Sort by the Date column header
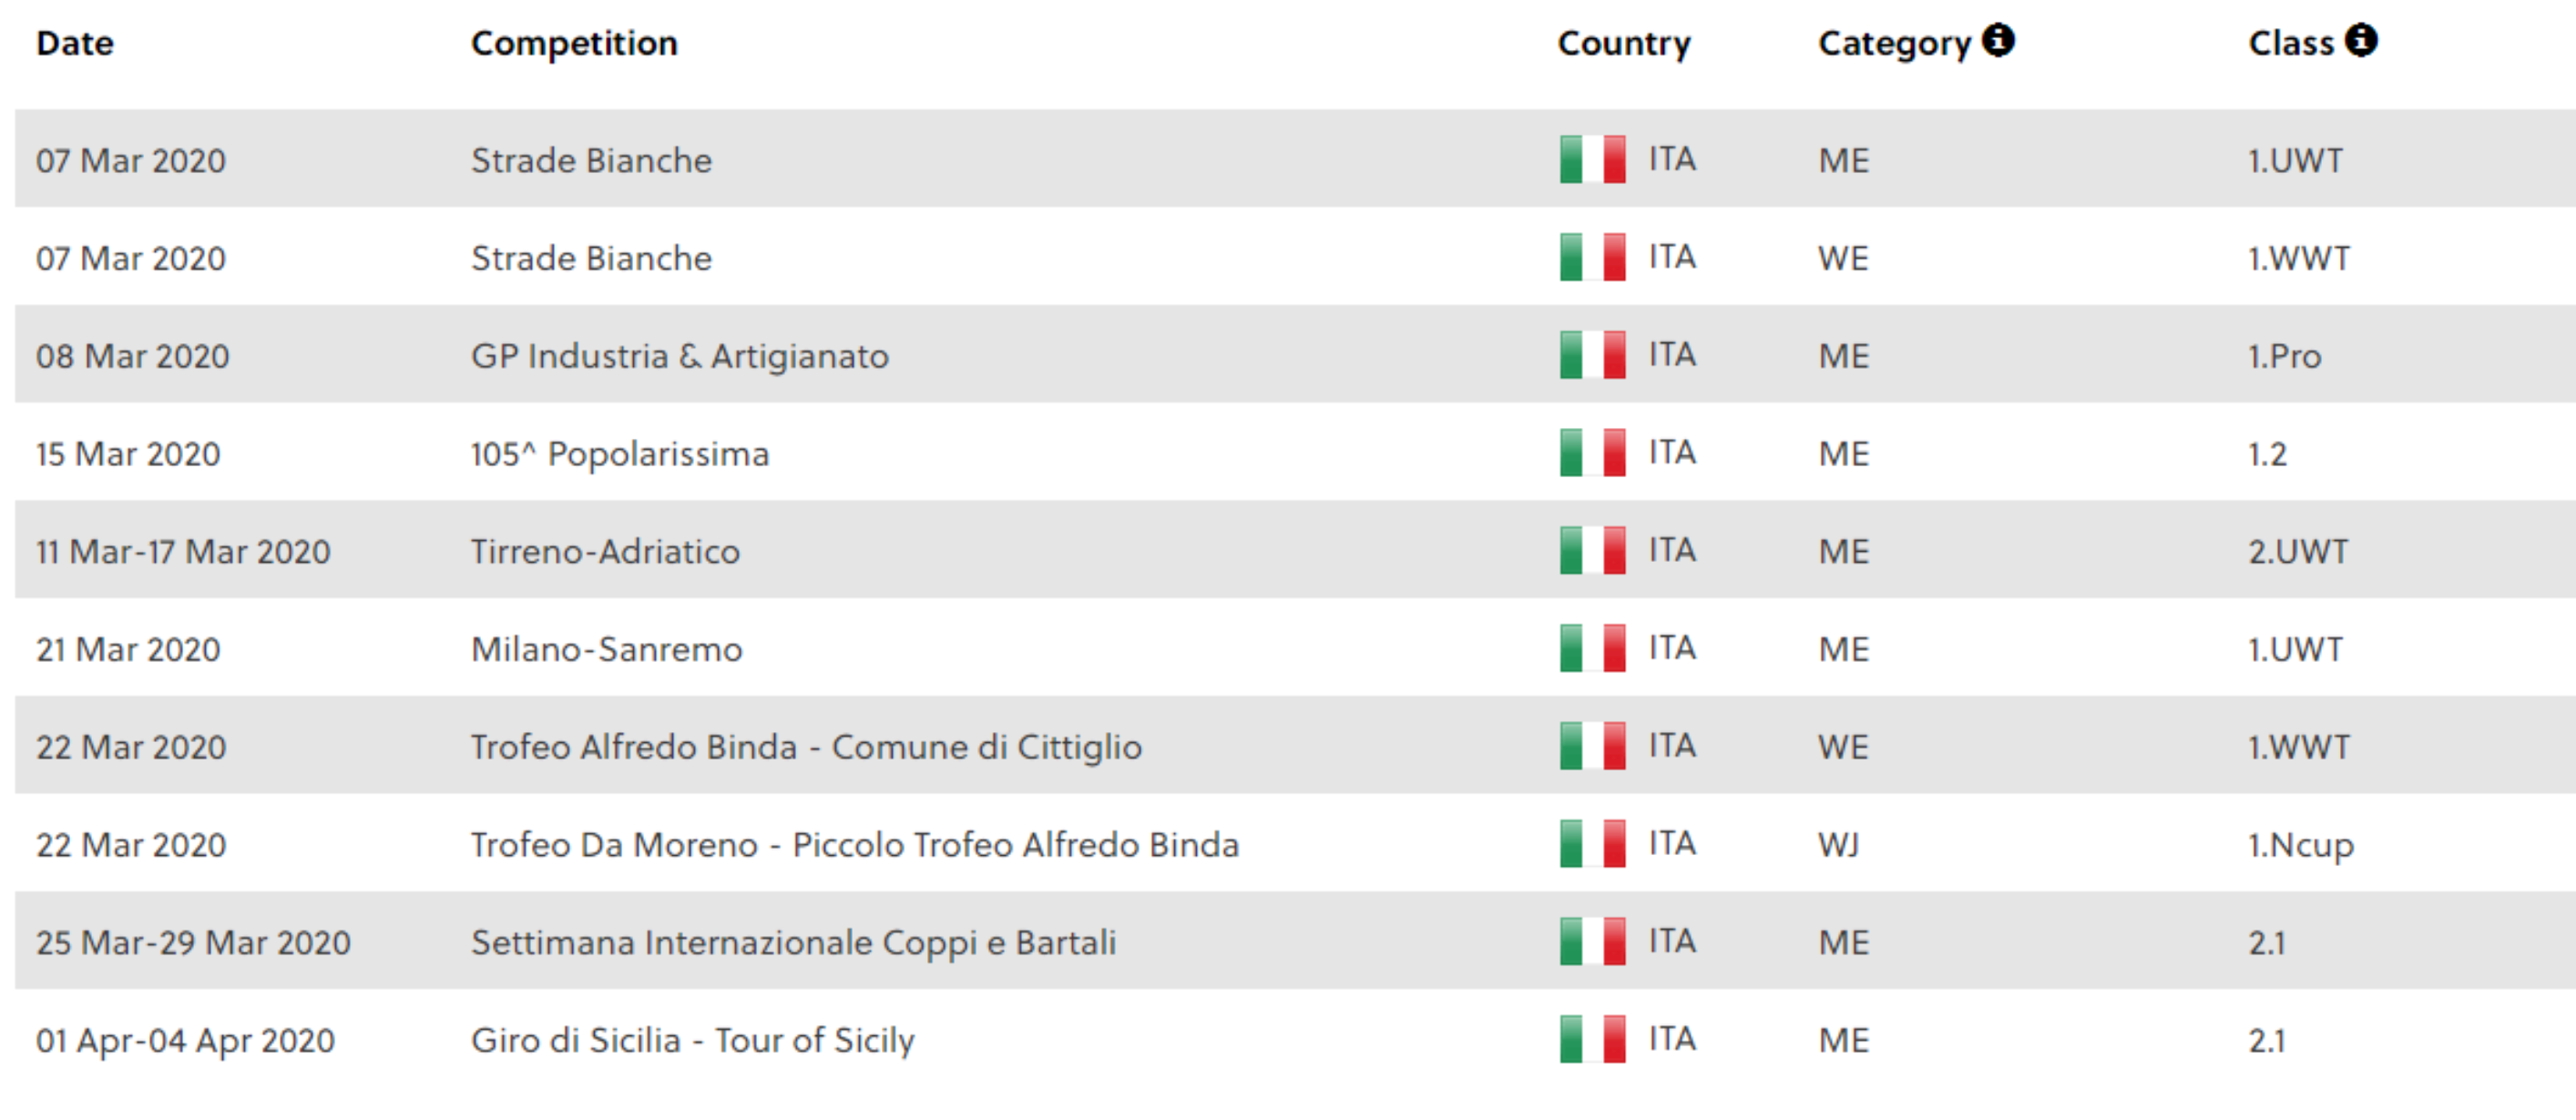This screenshot has width=2576, height=1120. click(75, 43)
